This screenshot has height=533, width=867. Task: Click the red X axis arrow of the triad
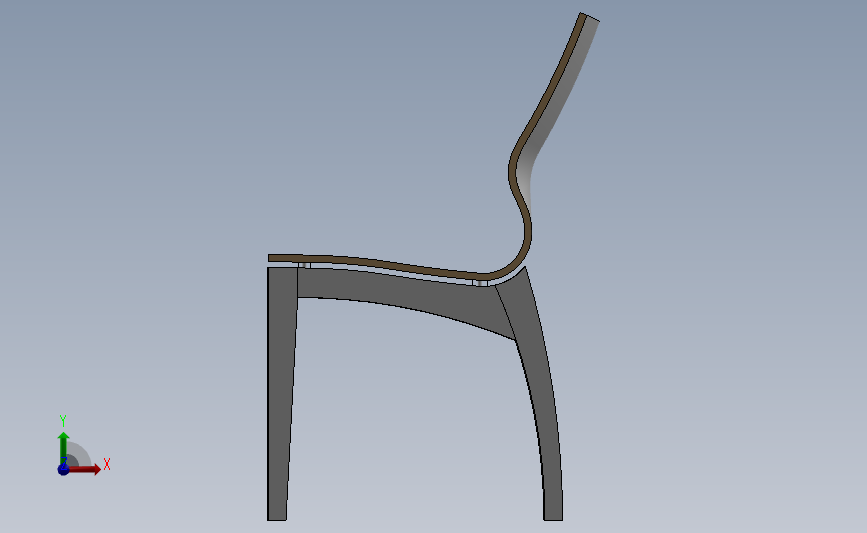click(86, 469)
